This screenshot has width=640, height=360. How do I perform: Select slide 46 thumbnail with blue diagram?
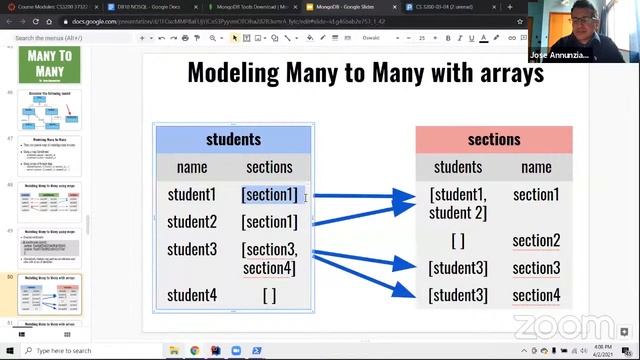[x=49, y=110]
